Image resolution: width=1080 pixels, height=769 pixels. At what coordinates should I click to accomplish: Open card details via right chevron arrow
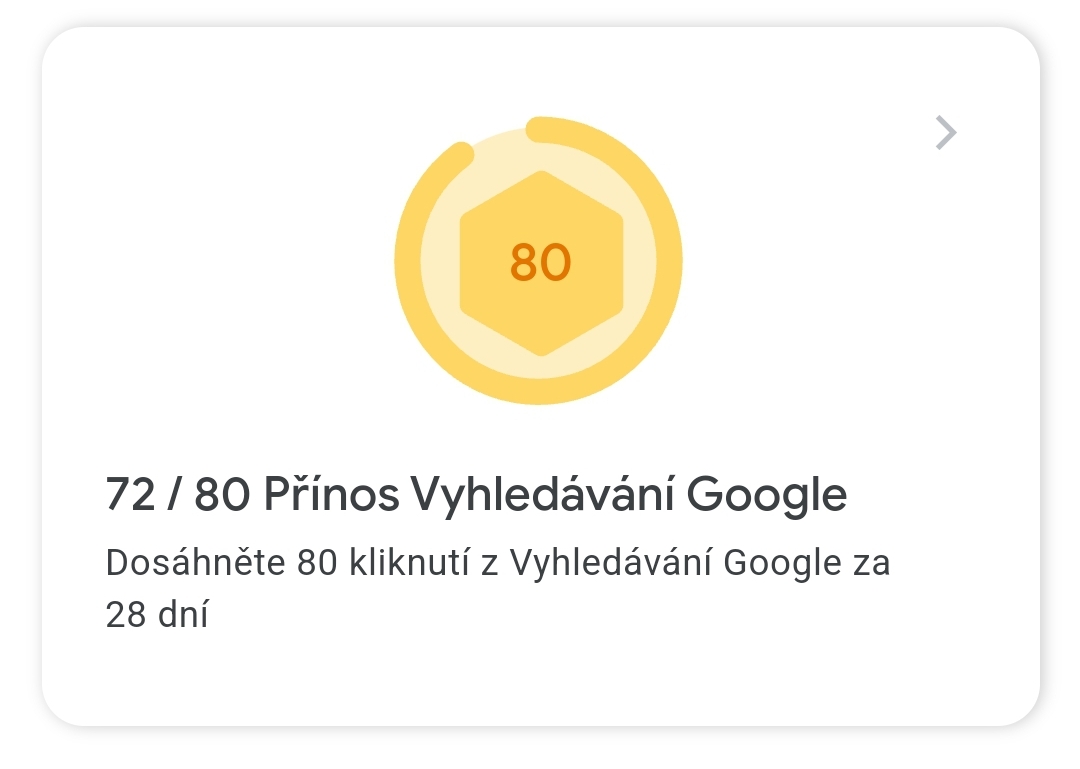[x=946, y=132]
